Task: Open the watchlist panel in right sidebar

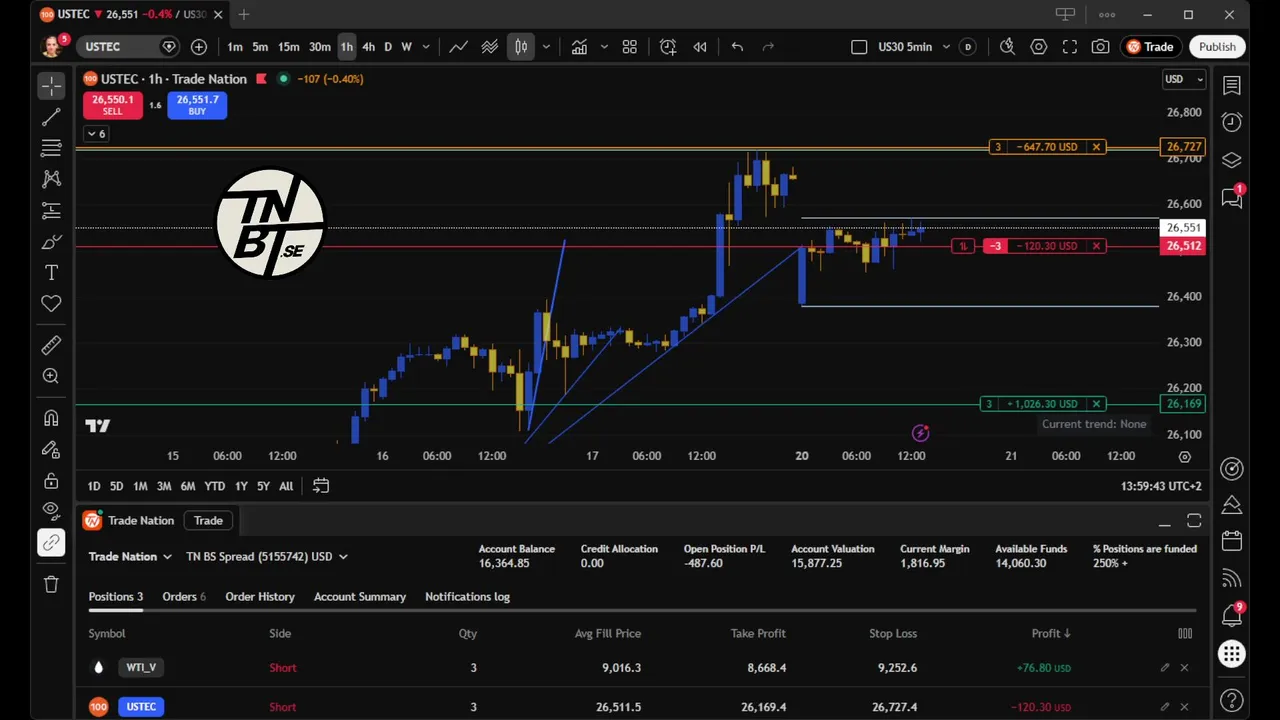Action: pyautogui.click(x=1232, y=86)
